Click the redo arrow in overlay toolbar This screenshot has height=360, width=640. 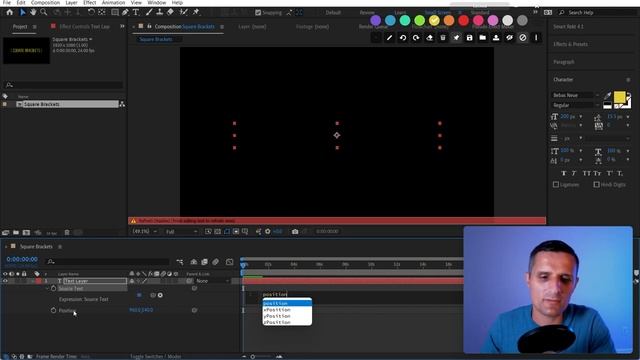(416, 38)
